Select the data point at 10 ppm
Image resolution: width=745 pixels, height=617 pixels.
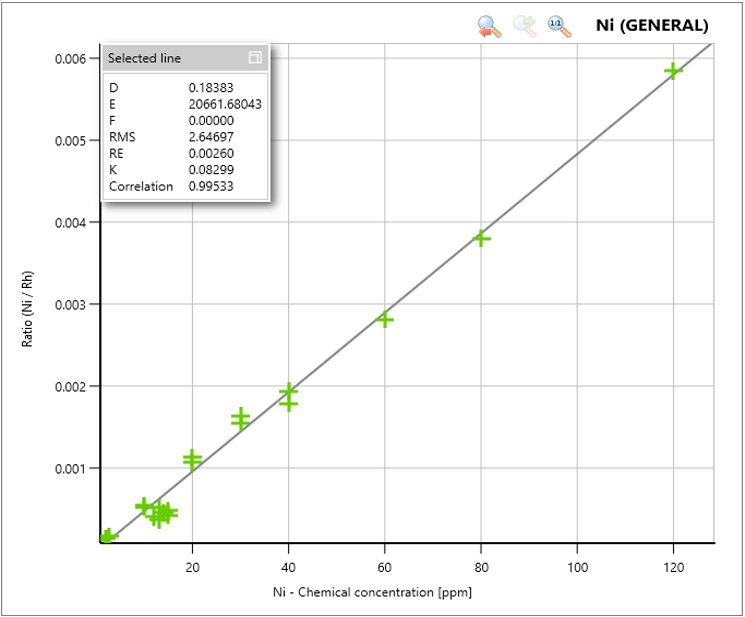tap(144, 506)
